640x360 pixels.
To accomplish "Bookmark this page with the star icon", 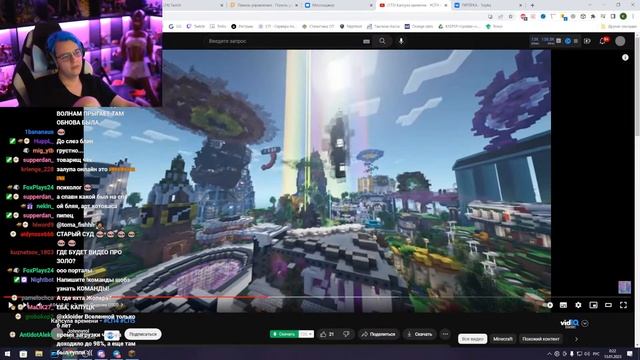I will click(x=511, y=16).
